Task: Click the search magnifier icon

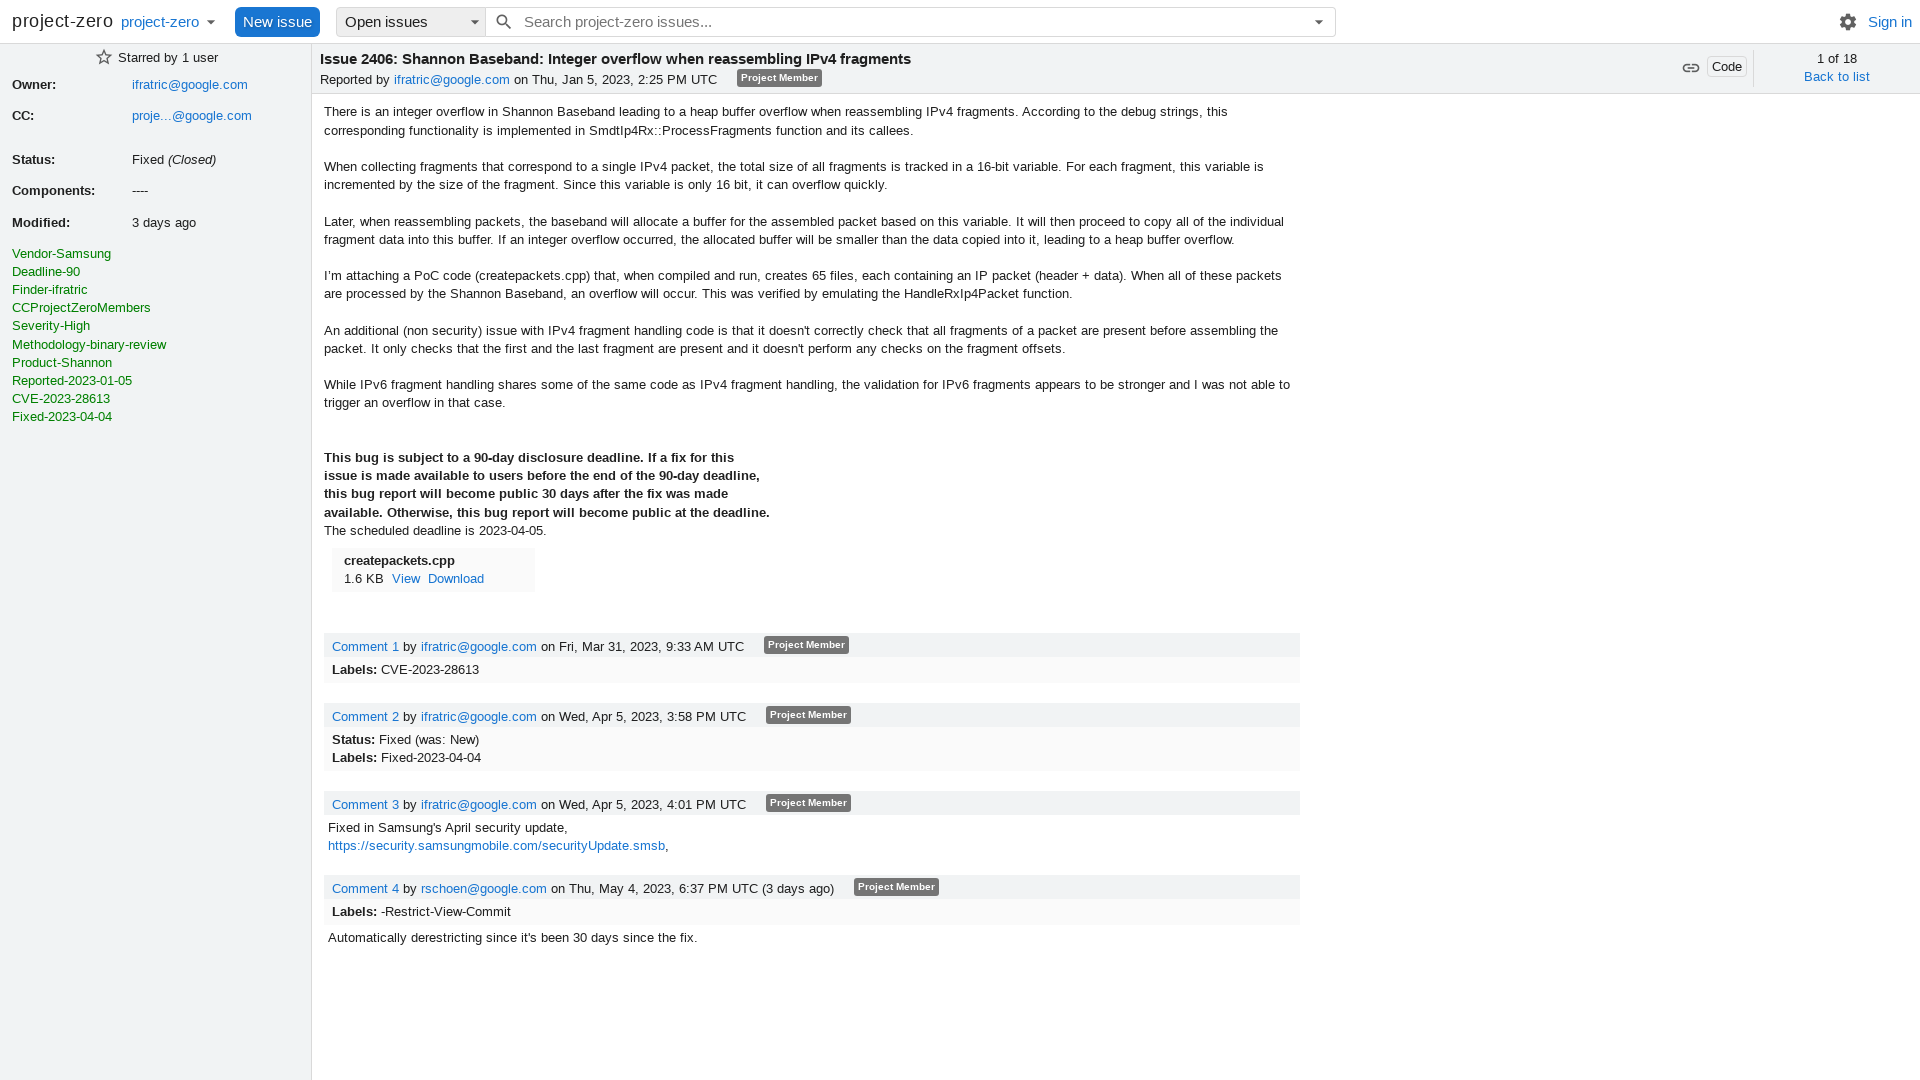Action: click(504, 21)
